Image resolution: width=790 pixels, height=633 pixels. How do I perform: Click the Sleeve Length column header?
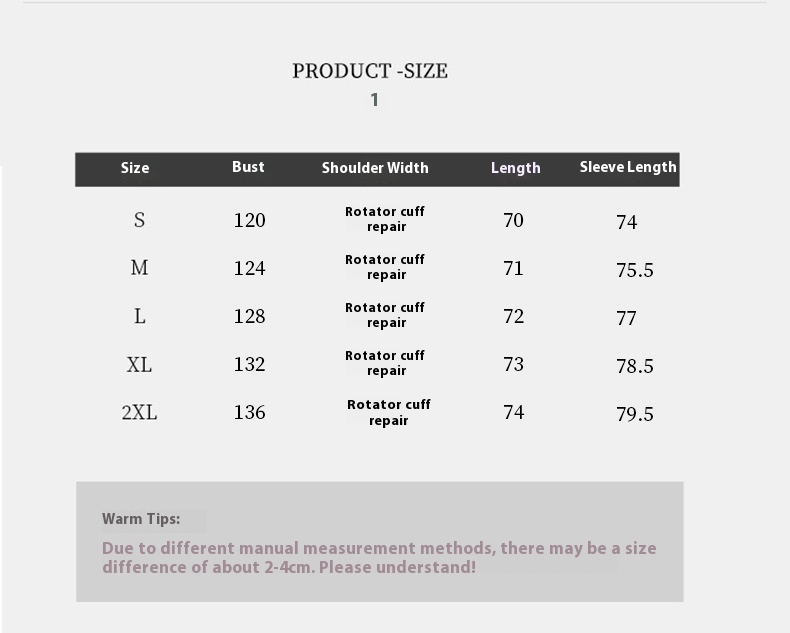point(628,167)
